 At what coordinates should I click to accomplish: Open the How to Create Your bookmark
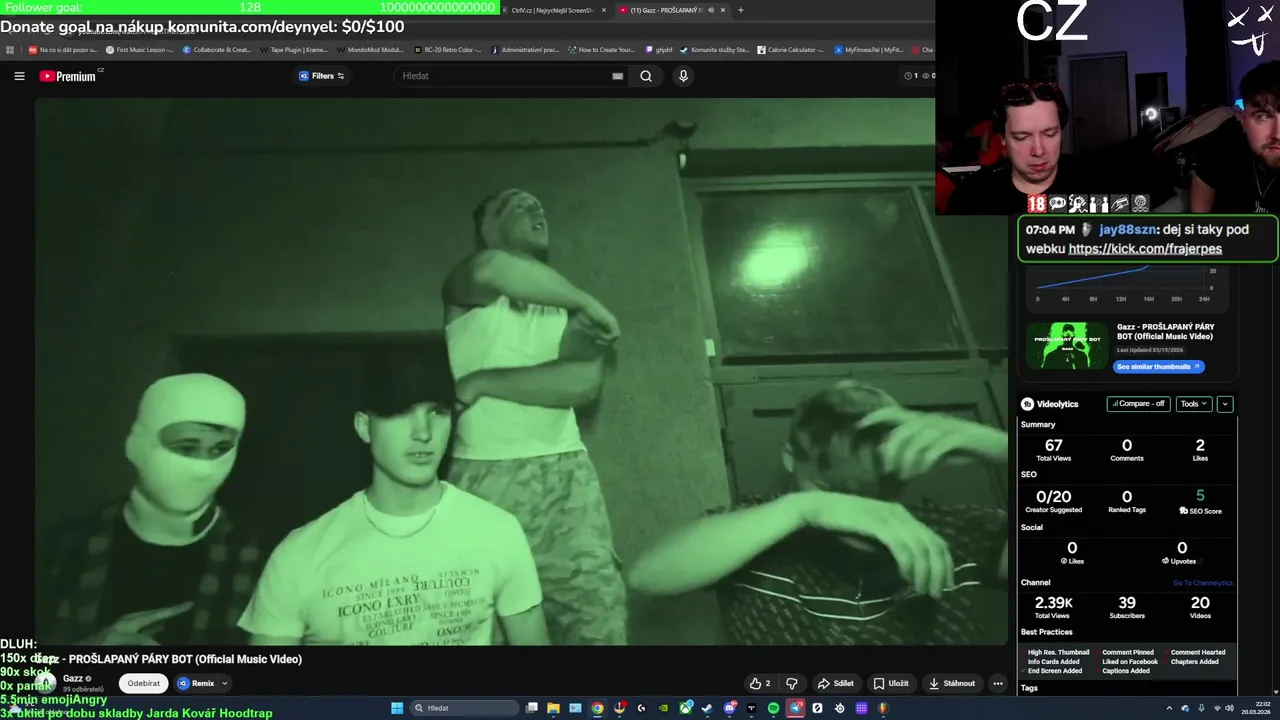[x=601, y=49]
